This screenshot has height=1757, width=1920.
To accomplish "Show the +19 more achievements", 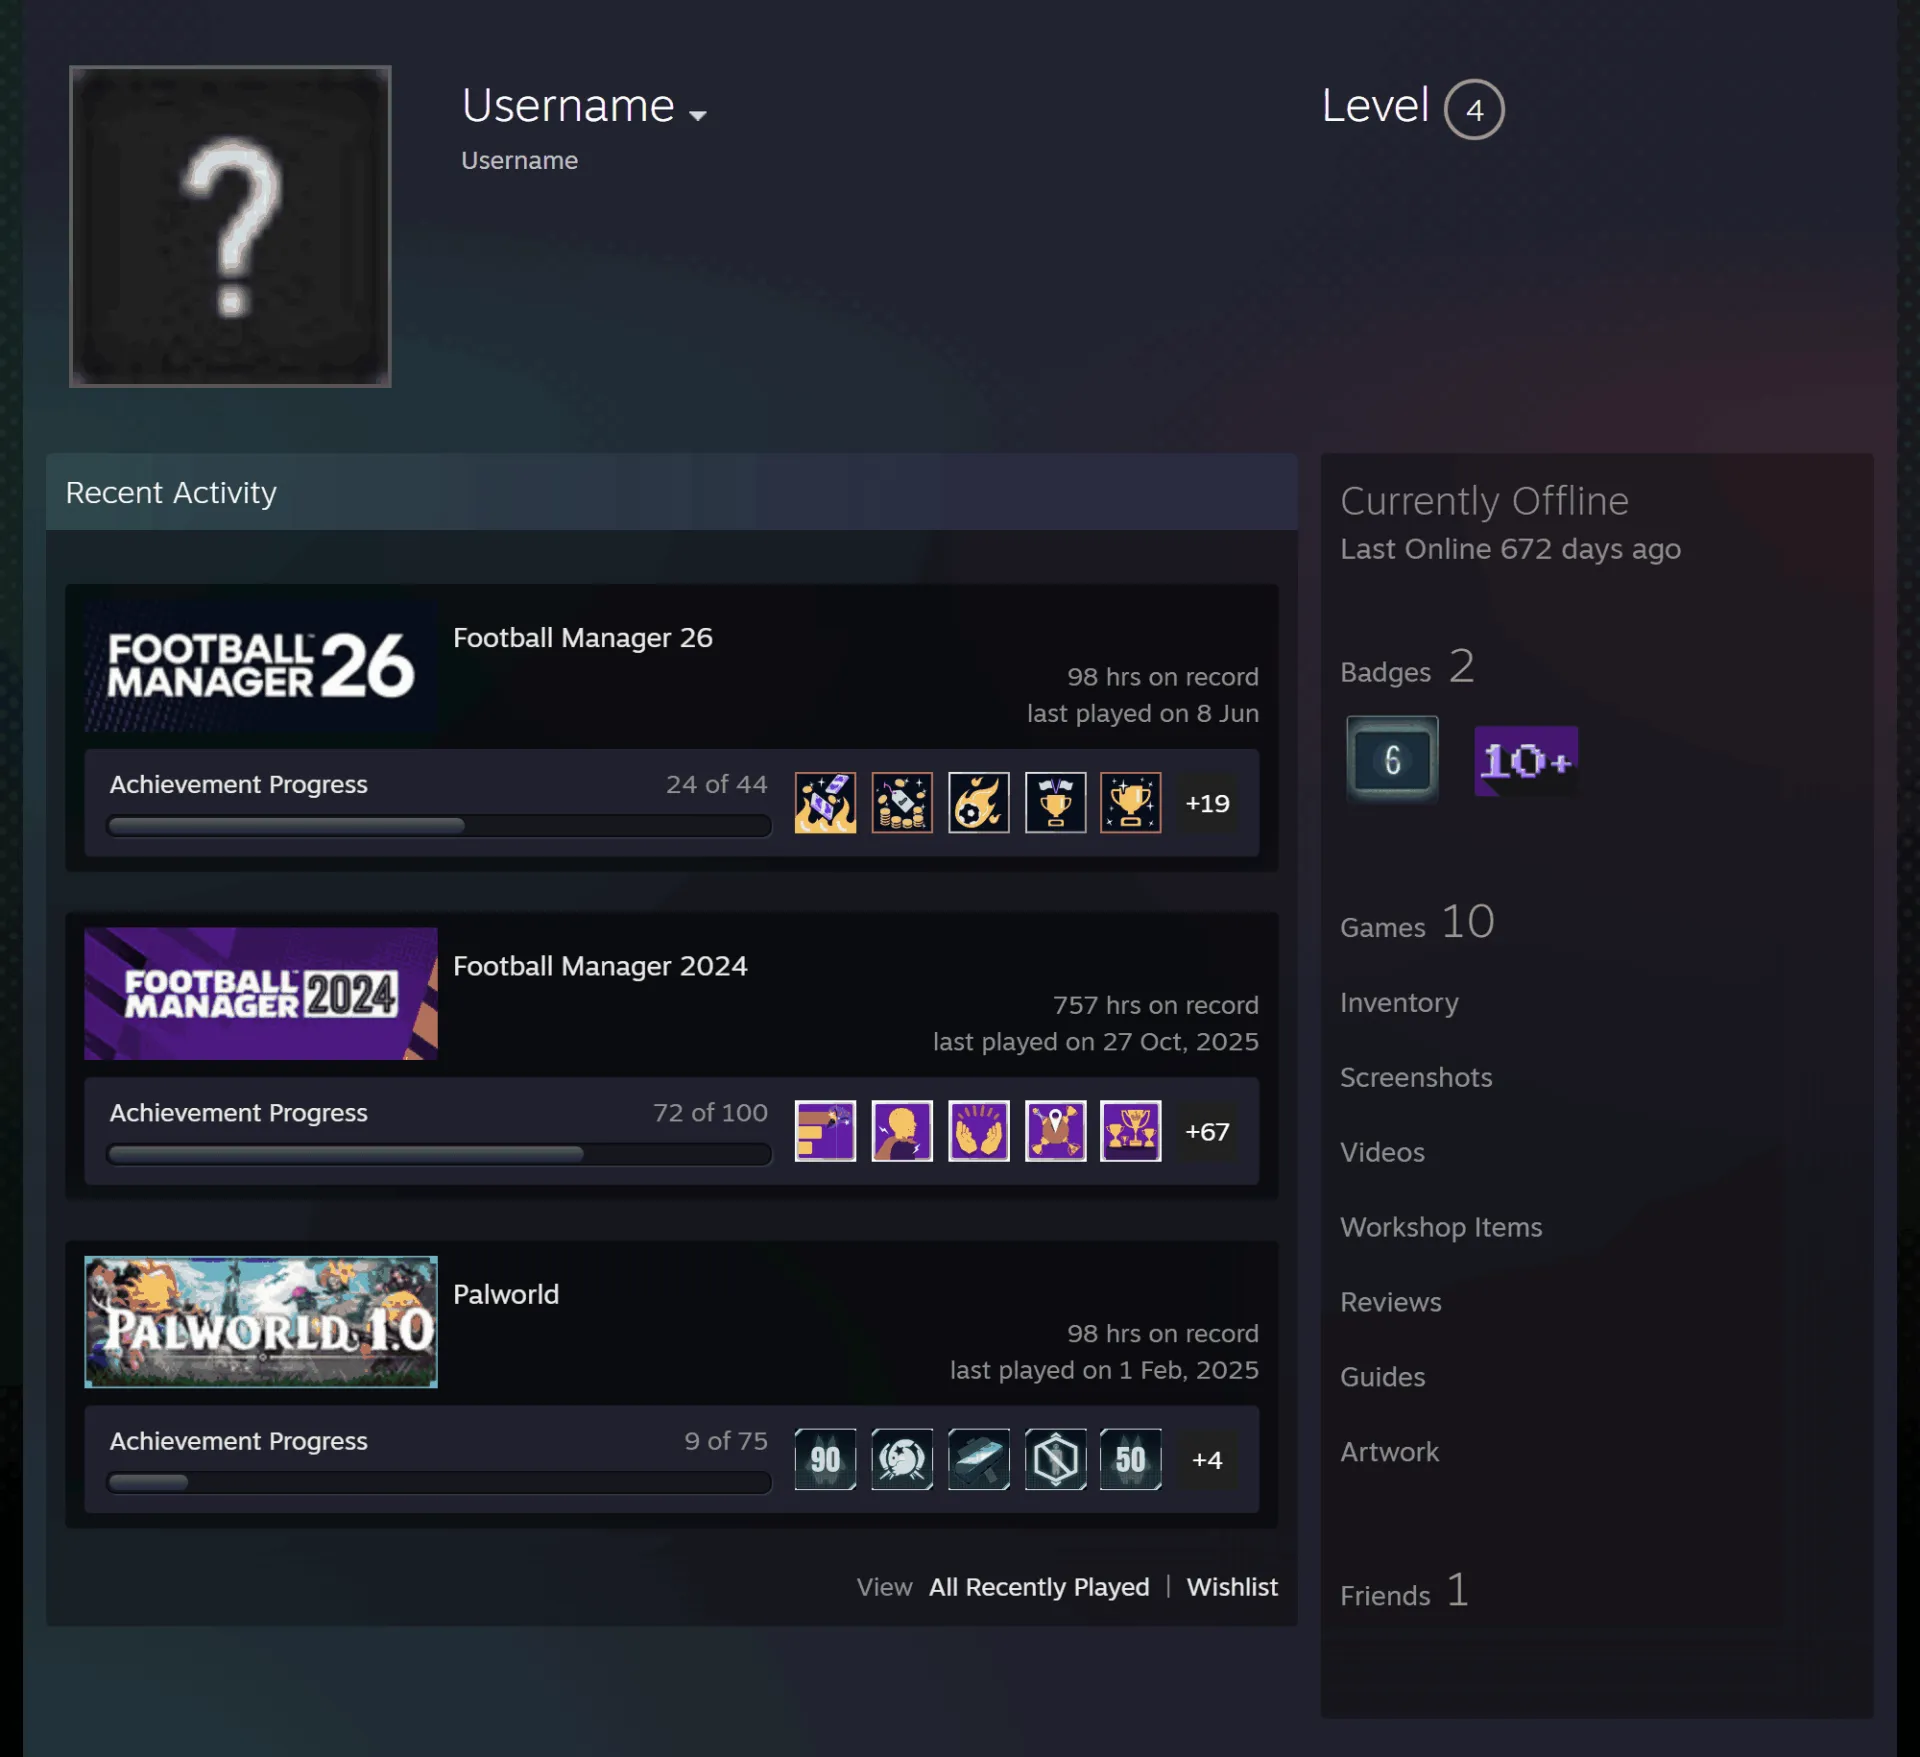I will (x=1207, y=802).
